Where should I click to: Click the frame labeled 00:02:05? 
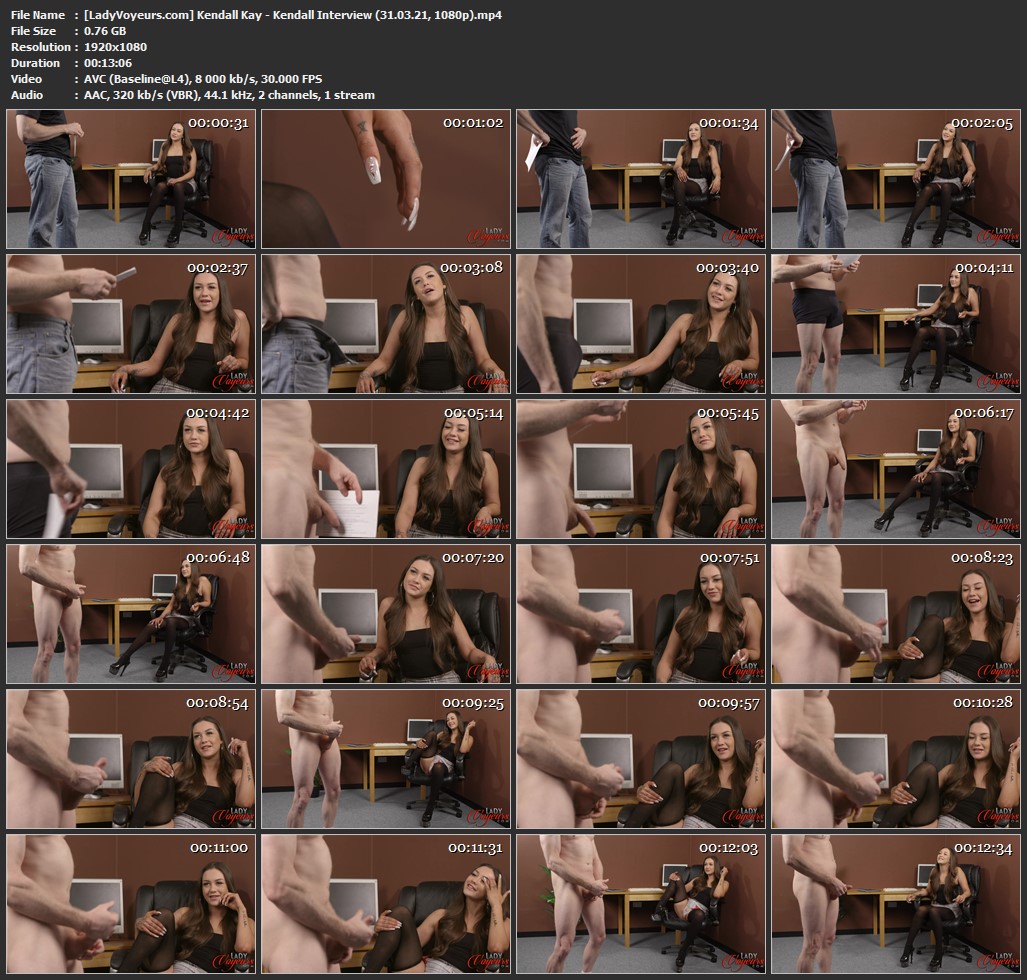point(896,178)
